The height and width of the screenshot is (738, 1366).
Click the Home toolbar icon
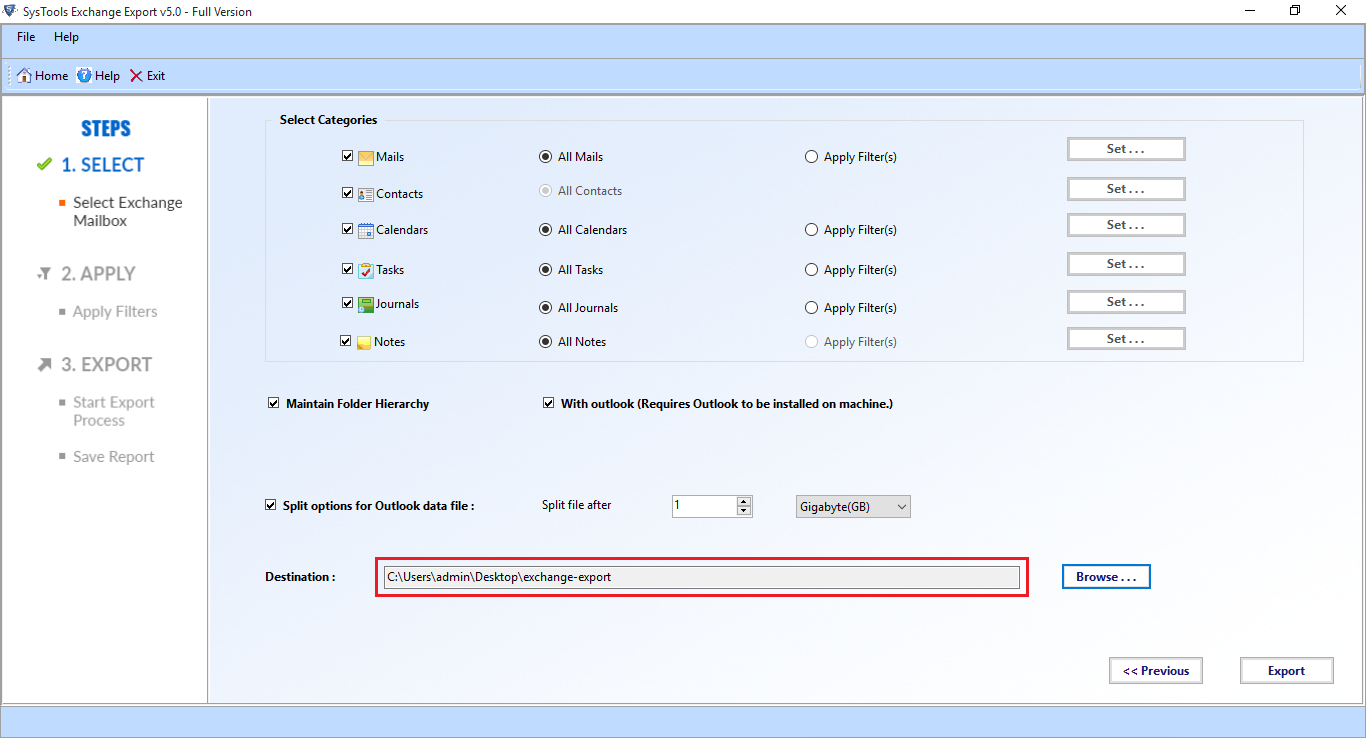pos(24,76)
